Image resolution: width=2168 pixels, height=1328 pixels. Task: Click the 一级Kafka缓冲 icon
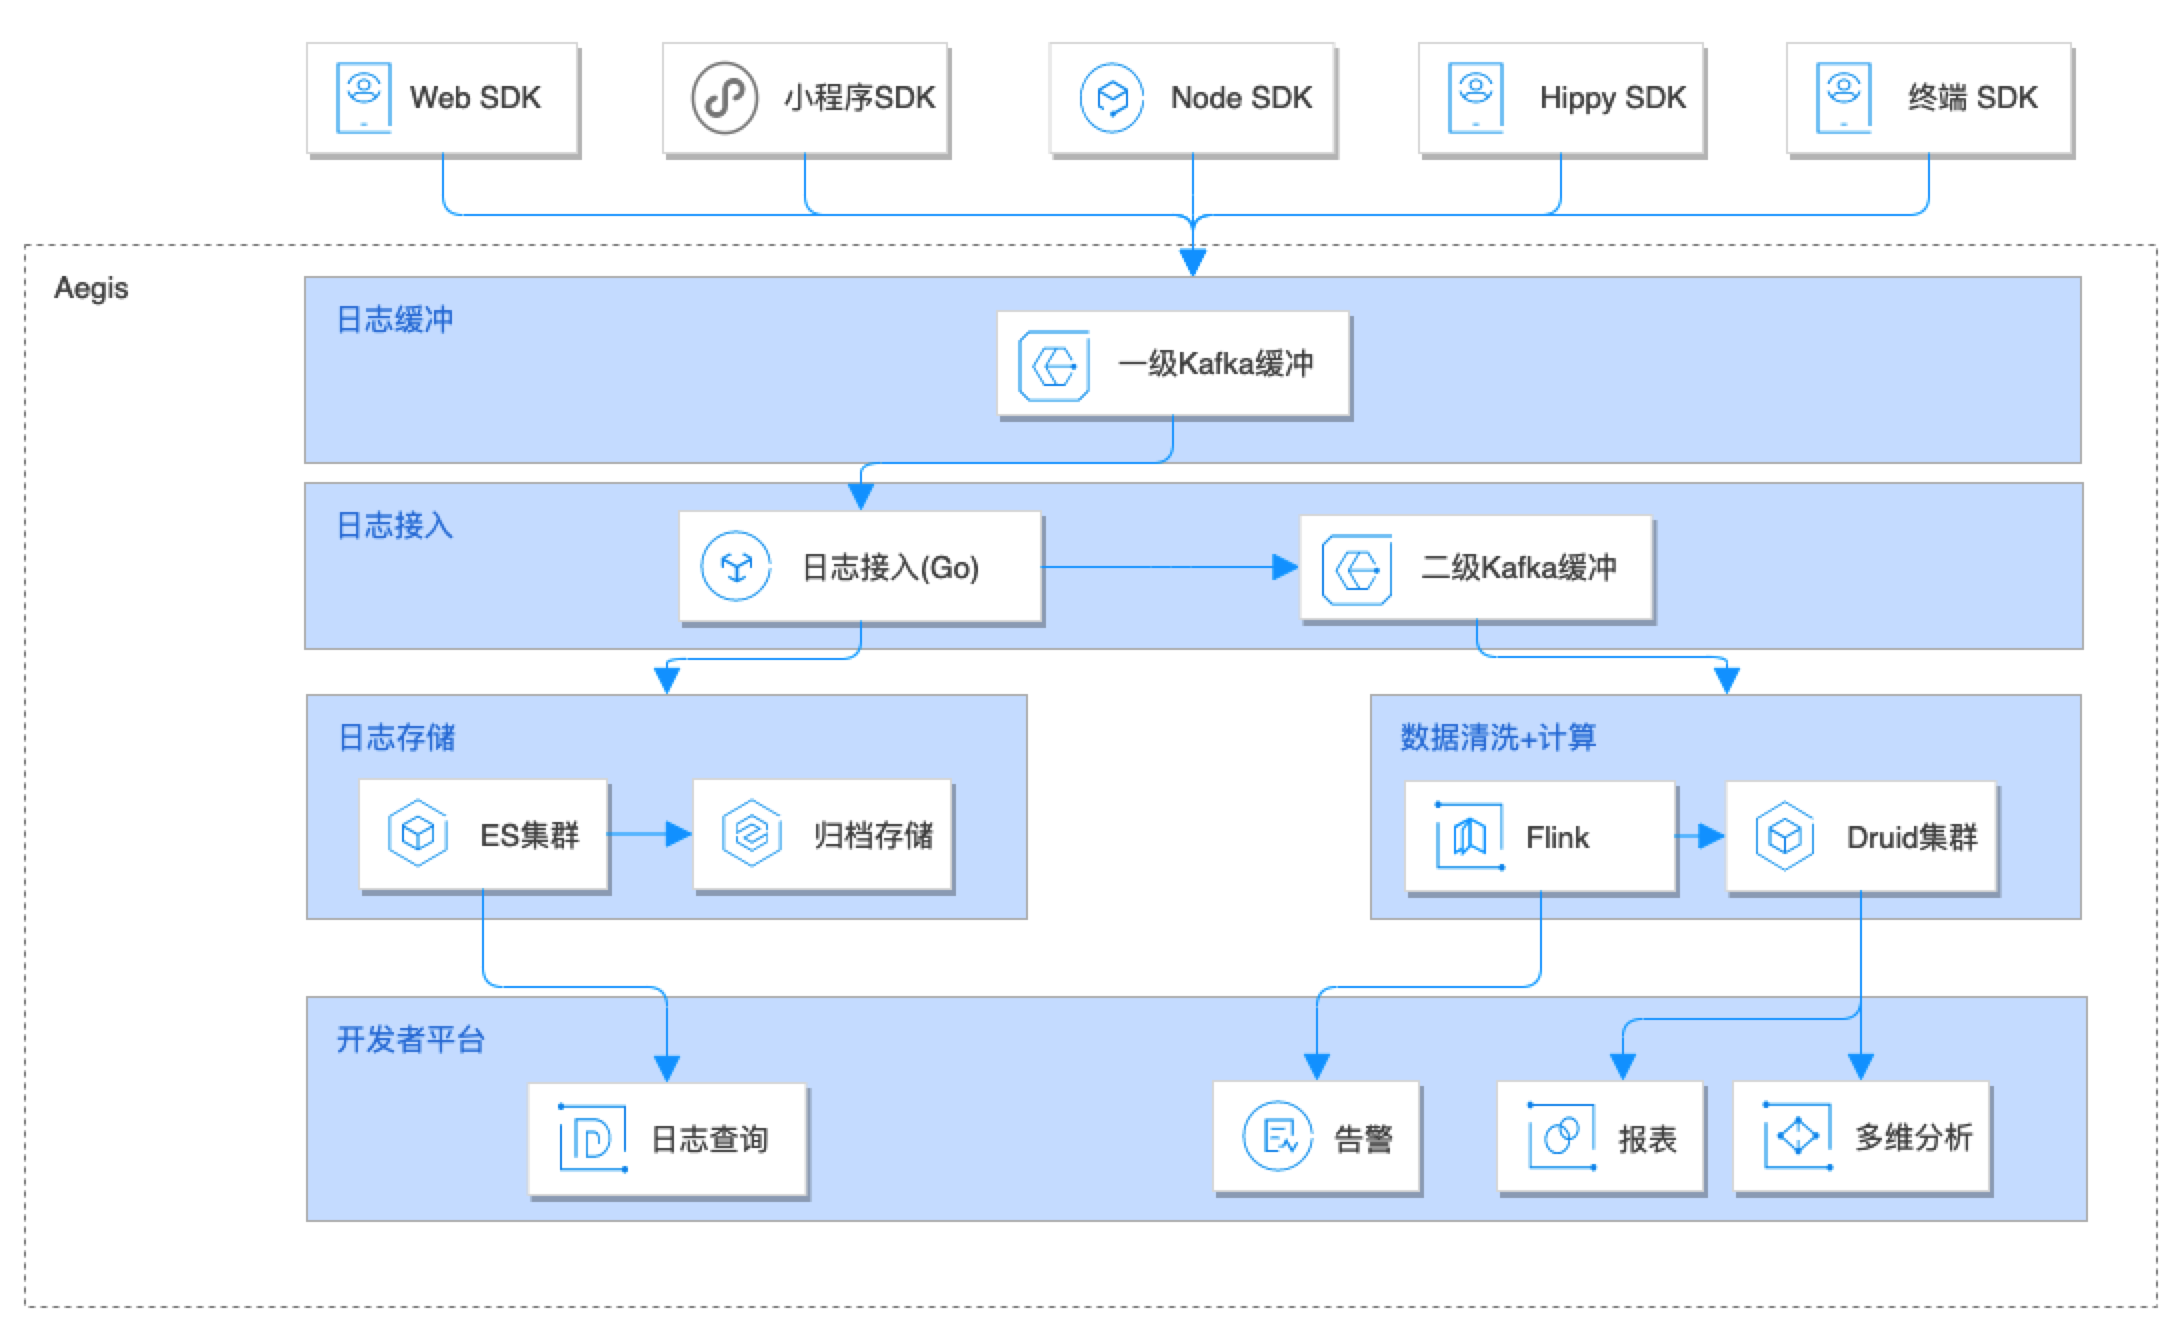tap(1053, 366)
